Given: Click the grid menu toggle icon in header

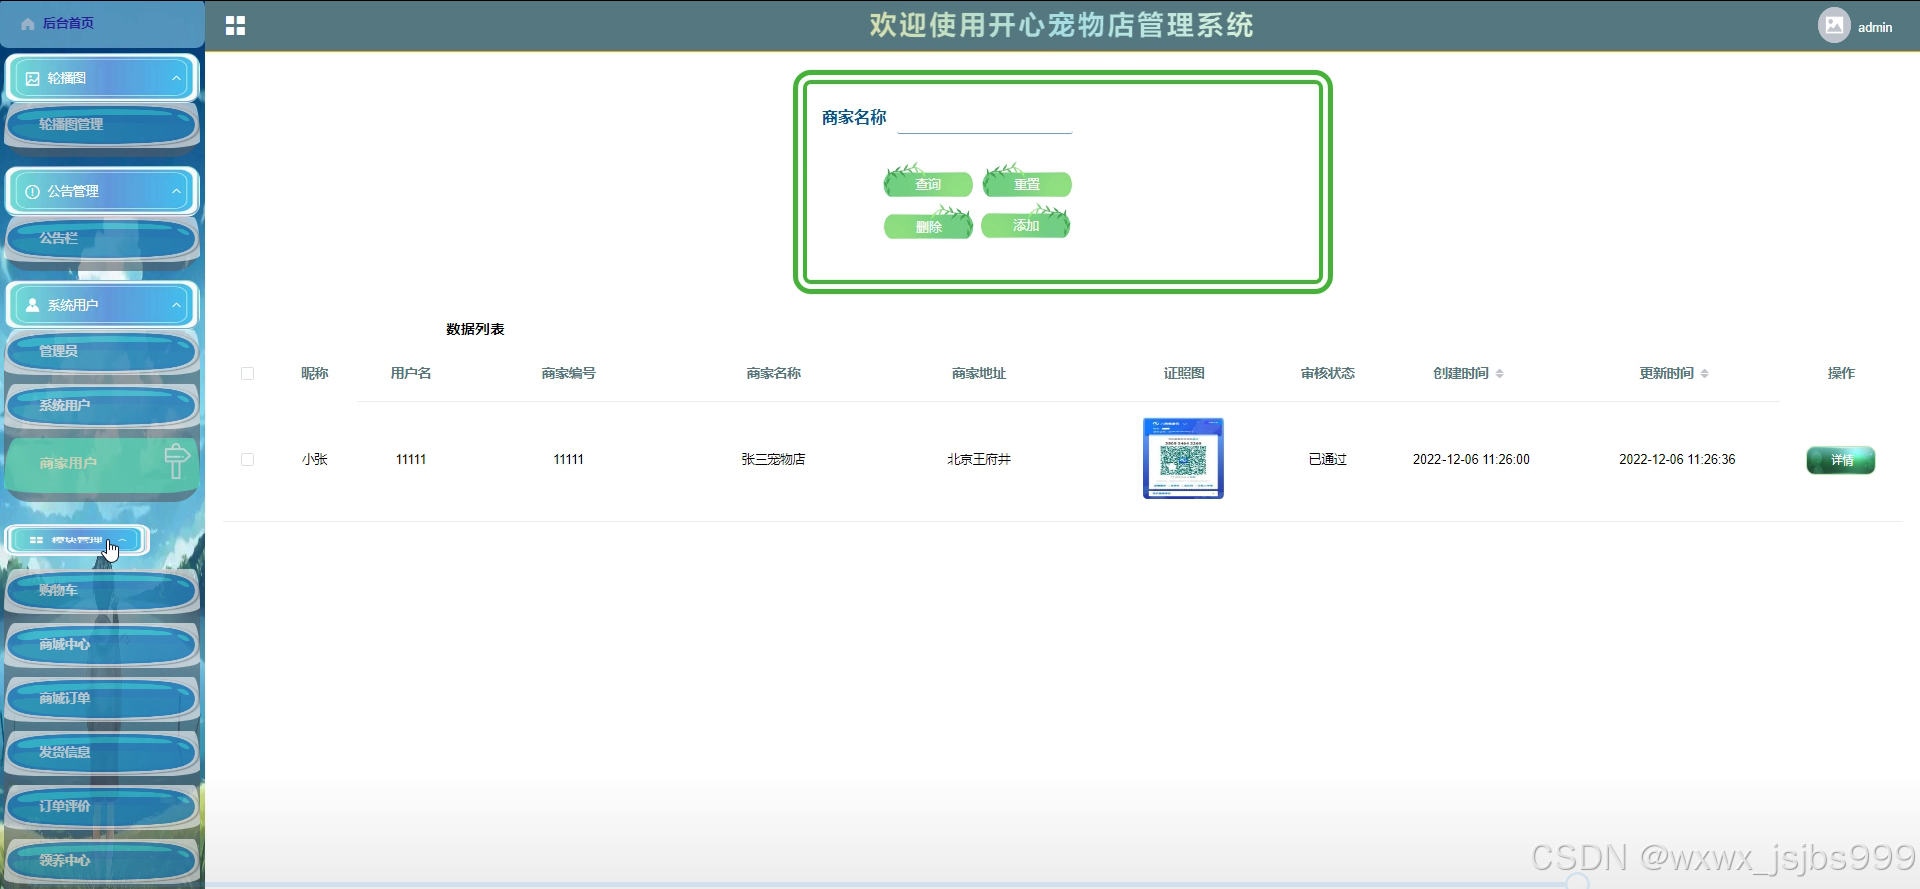Looking at the screenshot, I should coord(236,26).
